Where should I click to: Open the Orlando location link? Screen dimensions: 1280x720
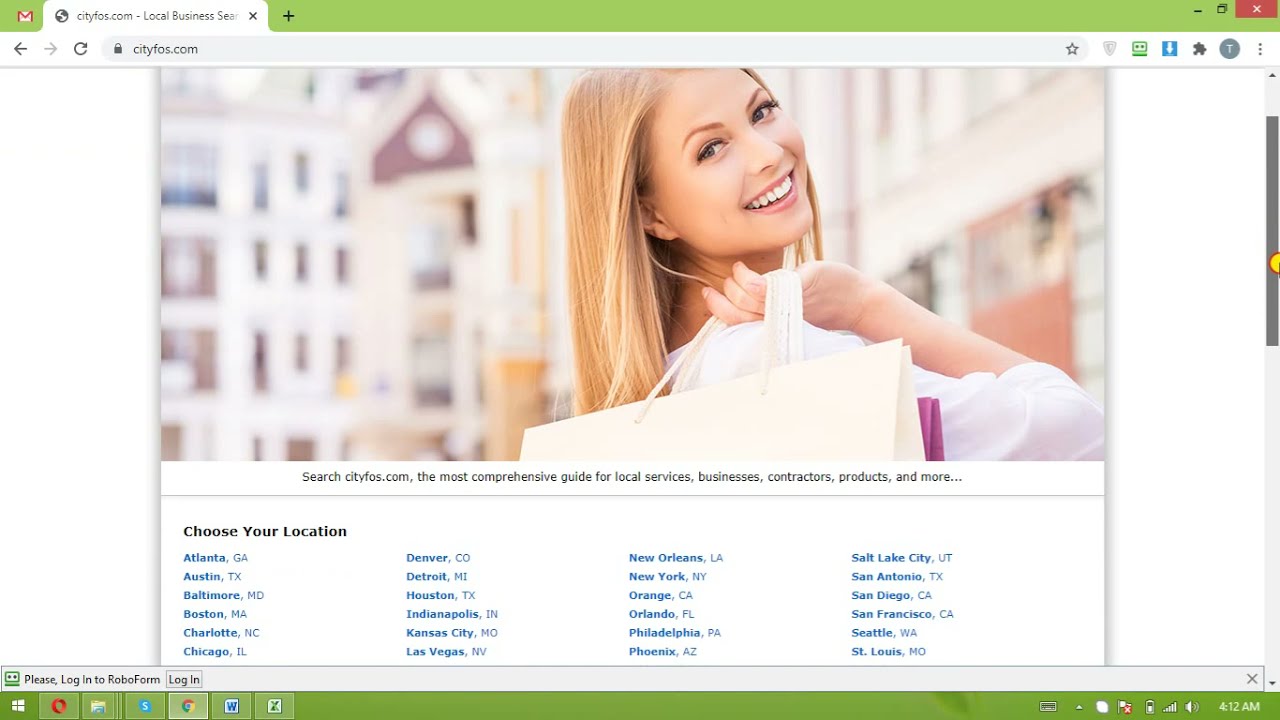click(661, 614)
